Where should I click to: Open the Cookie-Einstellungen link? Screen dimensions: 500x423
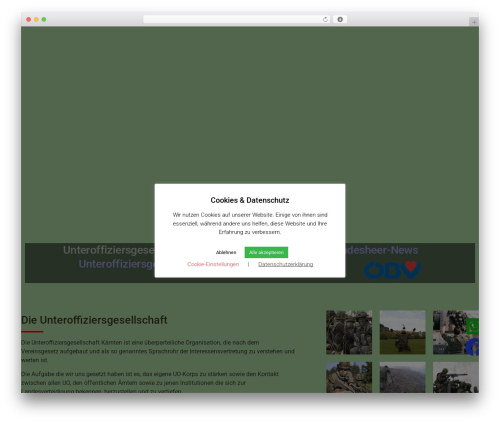coord(213,264)
